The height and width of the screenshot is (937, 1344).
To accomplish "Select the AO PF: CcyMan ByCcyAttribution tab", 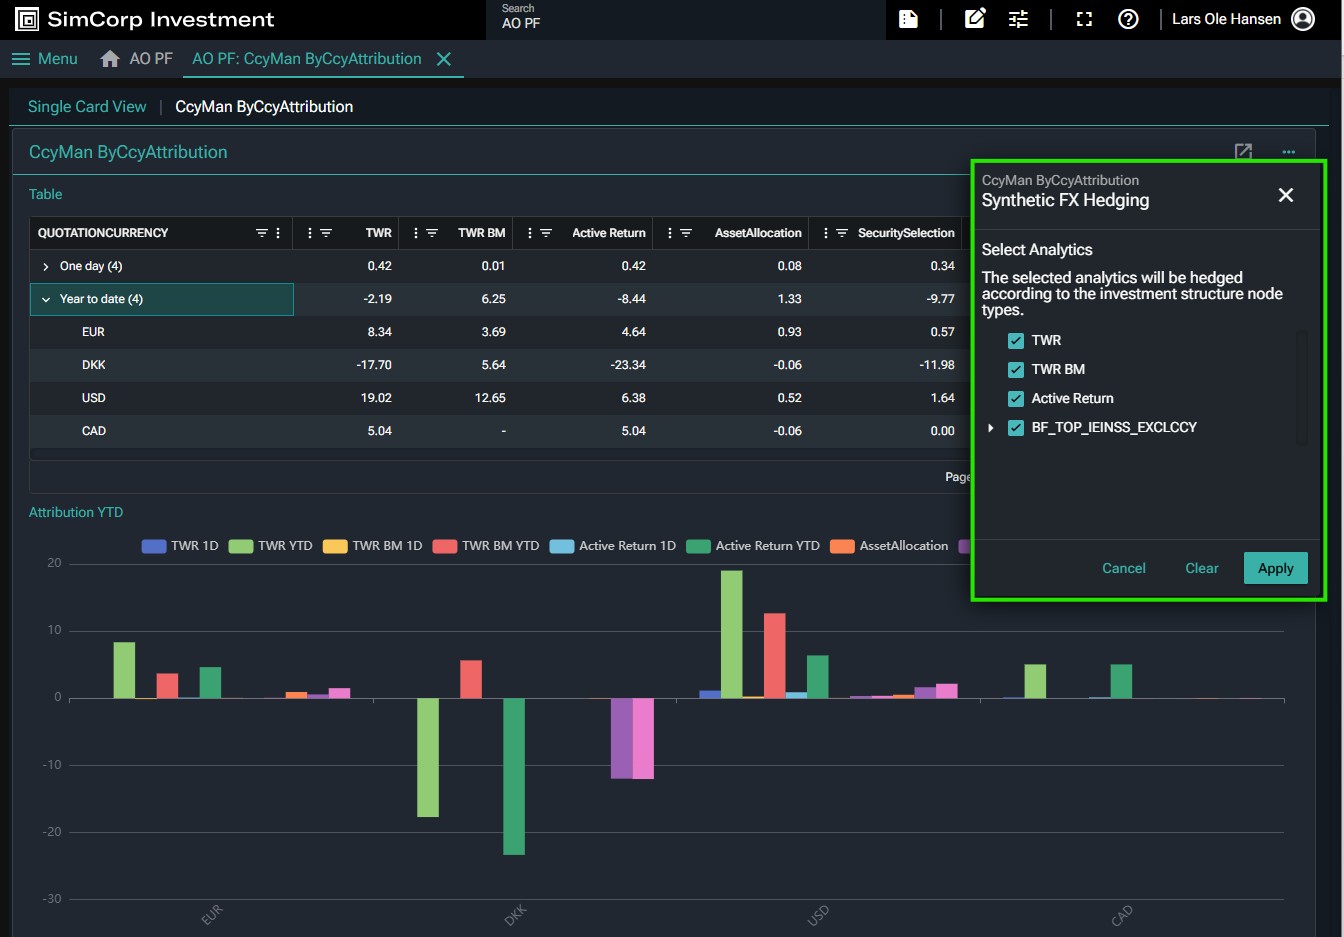I will (307, 59).
